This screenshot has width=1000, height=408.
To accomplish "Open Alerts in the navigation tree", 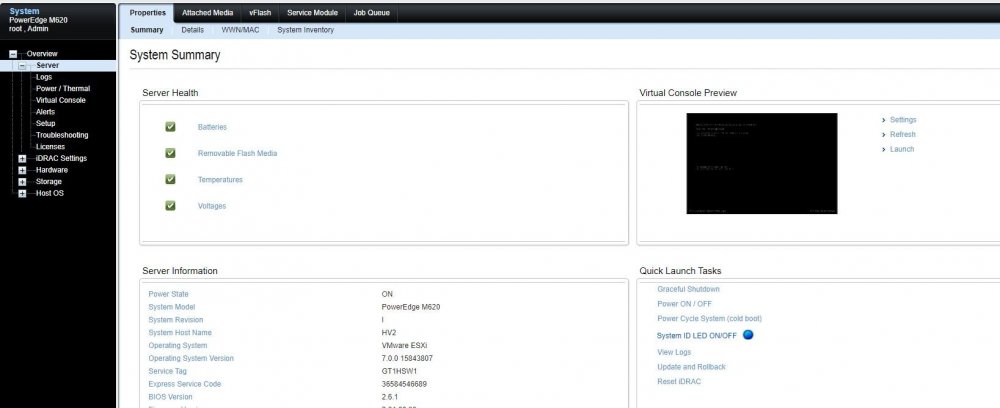I will pyautogui.click(x=45, y=112).
